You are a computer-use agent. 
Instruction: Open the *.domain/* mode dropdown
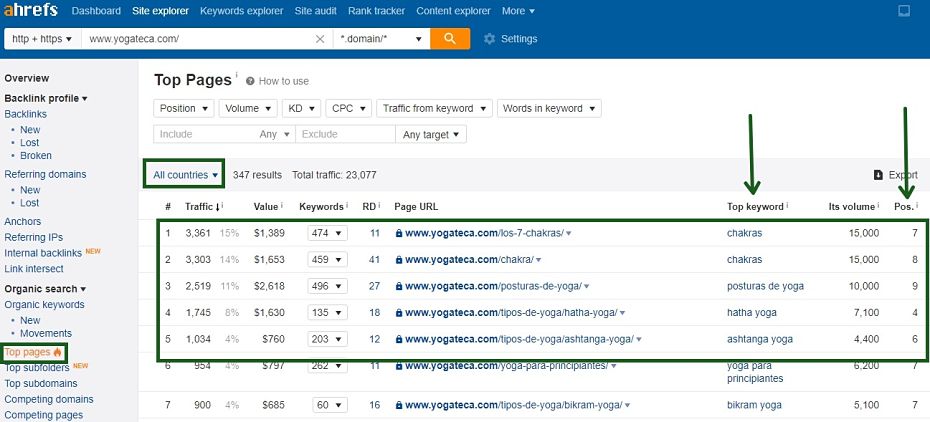(x=381, y=39)
